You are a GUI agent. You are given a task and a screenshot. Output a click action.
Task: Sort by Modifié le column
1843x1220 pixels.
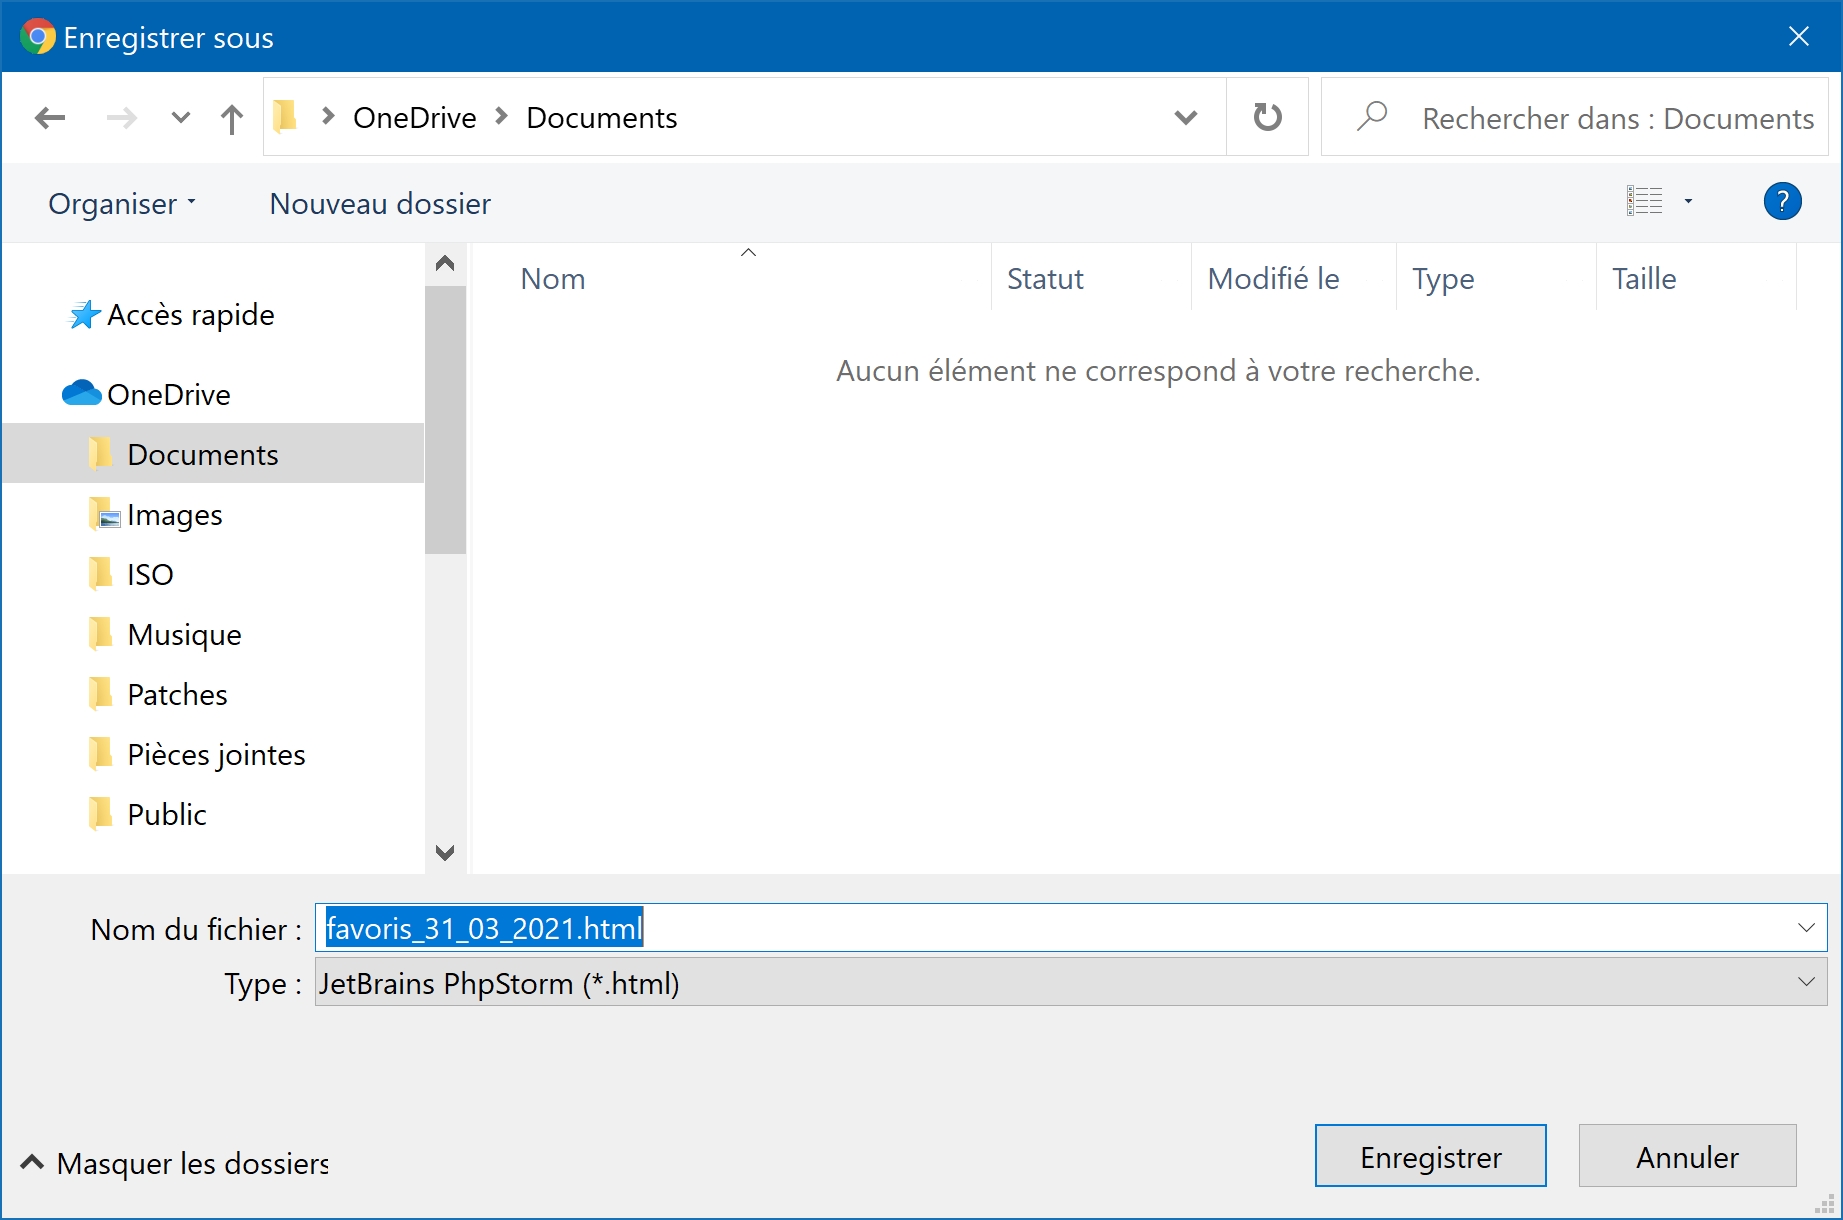click(x=1273, y=279)
